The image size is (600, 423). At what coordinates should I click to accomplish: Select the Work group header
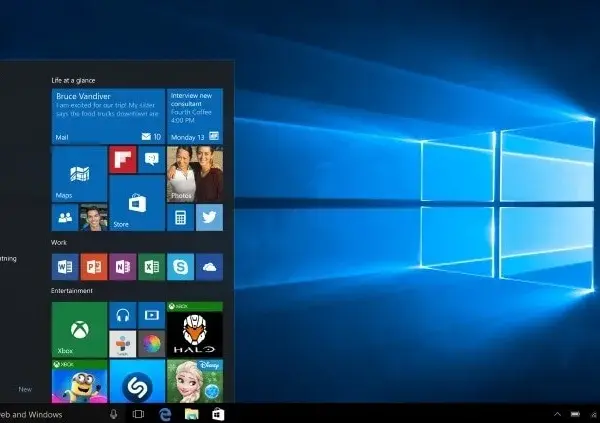(x=59, y=242)
